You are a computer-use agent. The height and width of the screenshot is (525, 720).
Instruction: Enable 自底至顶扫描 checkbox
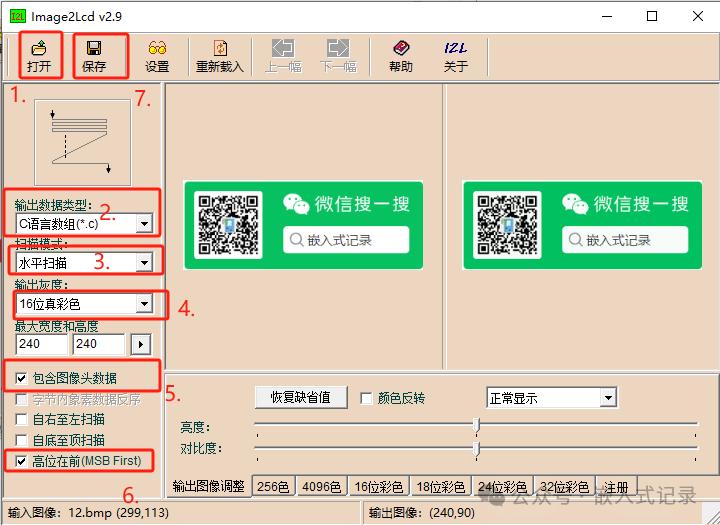click(x=21, y=440)
